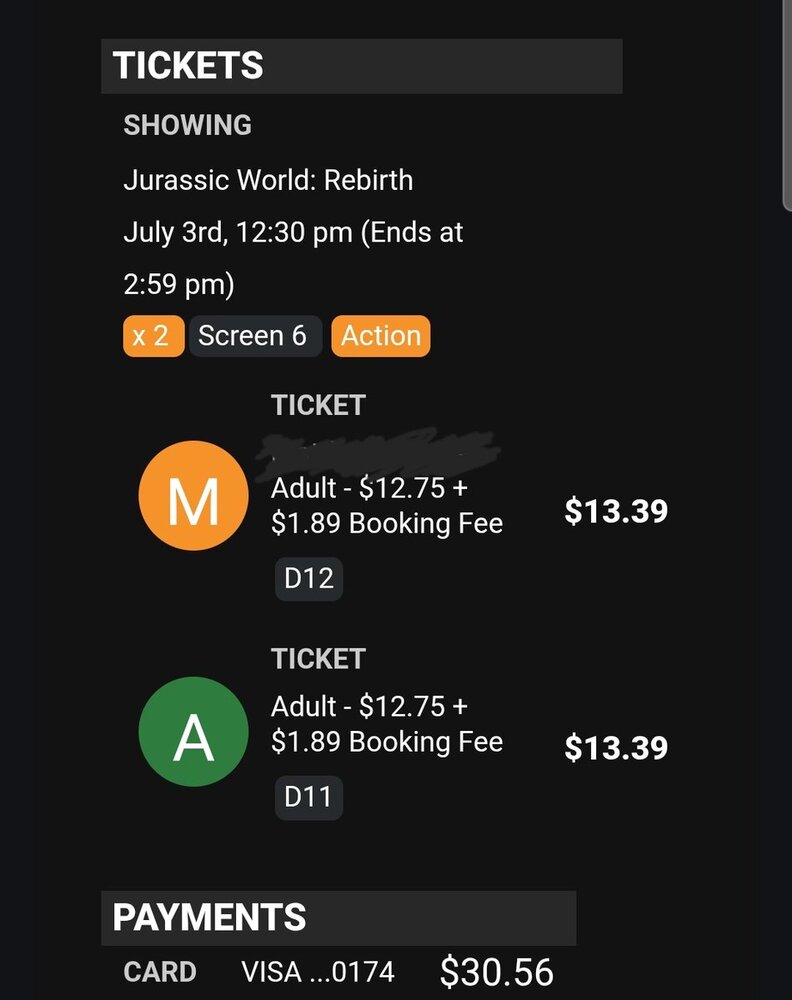Screen dimensions: 792x1000
Task: Click the CARD label in Payments
Action: (160, 972)
